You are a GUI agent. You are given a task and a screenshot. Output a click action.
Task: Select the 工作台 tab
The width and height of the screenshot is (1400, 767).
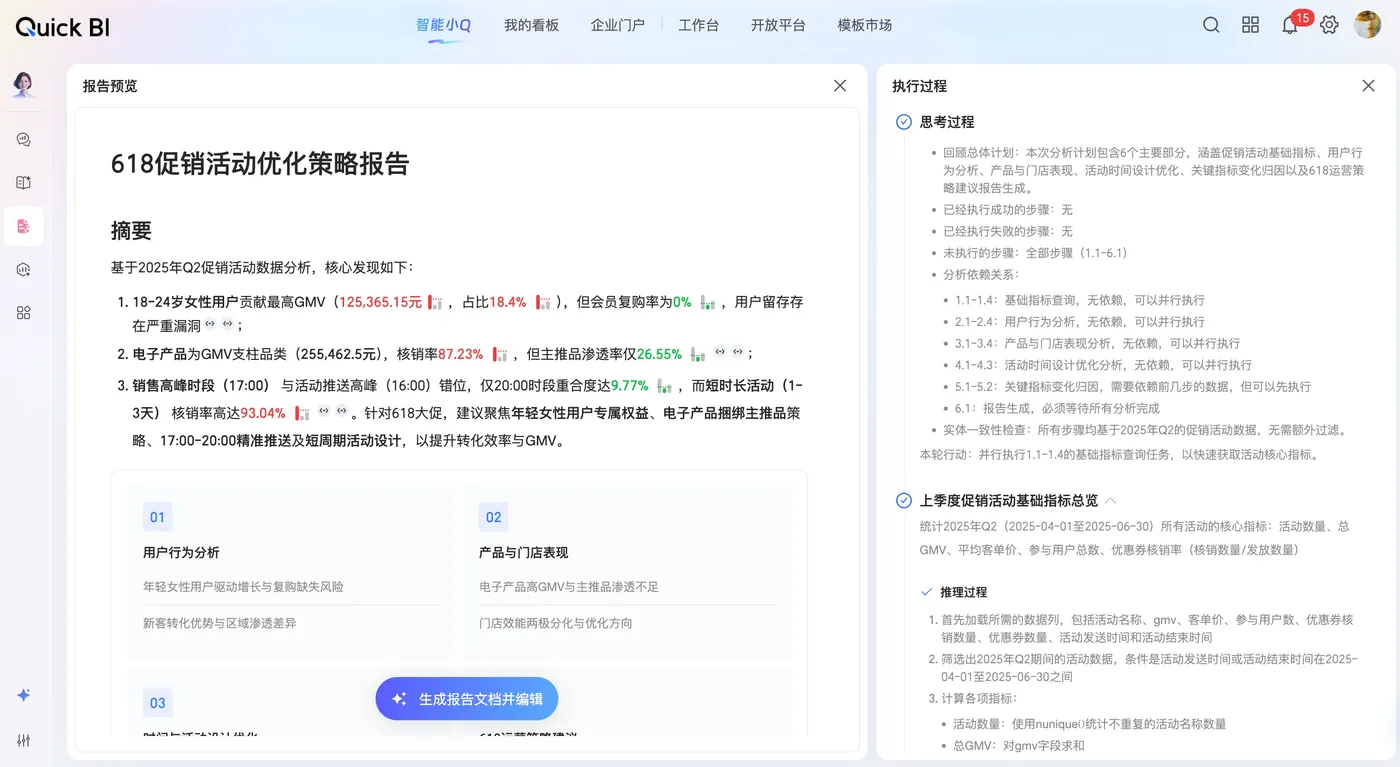(x=698, y=25)
